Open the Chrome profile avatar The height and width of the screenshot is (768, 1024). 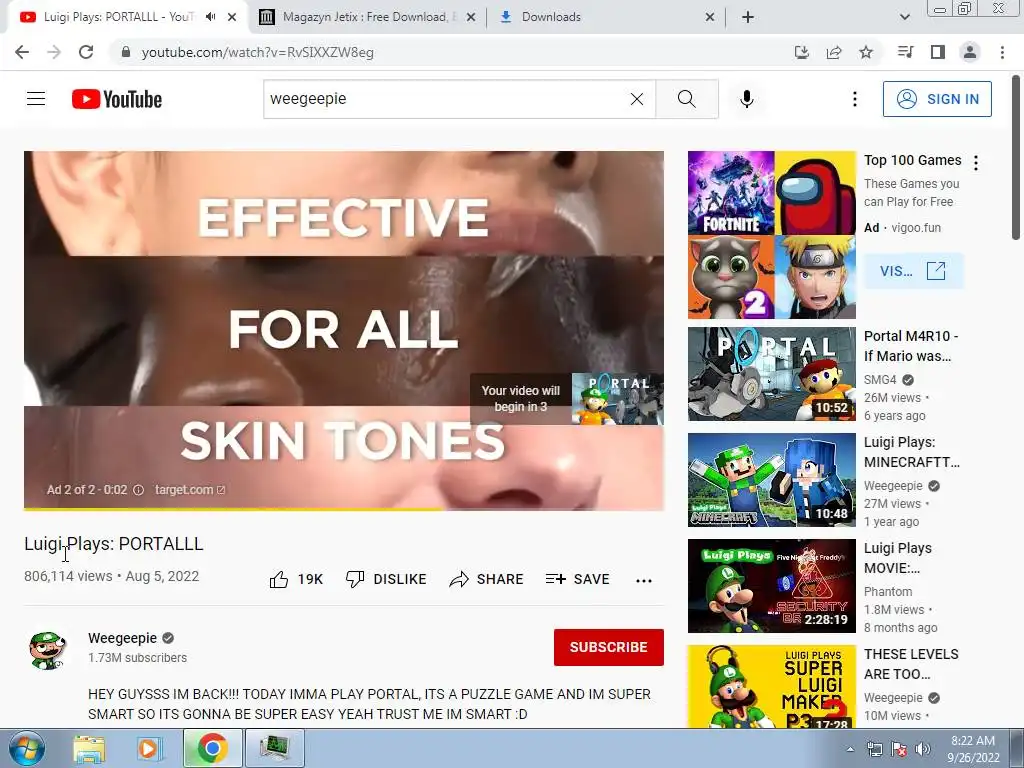970,52
